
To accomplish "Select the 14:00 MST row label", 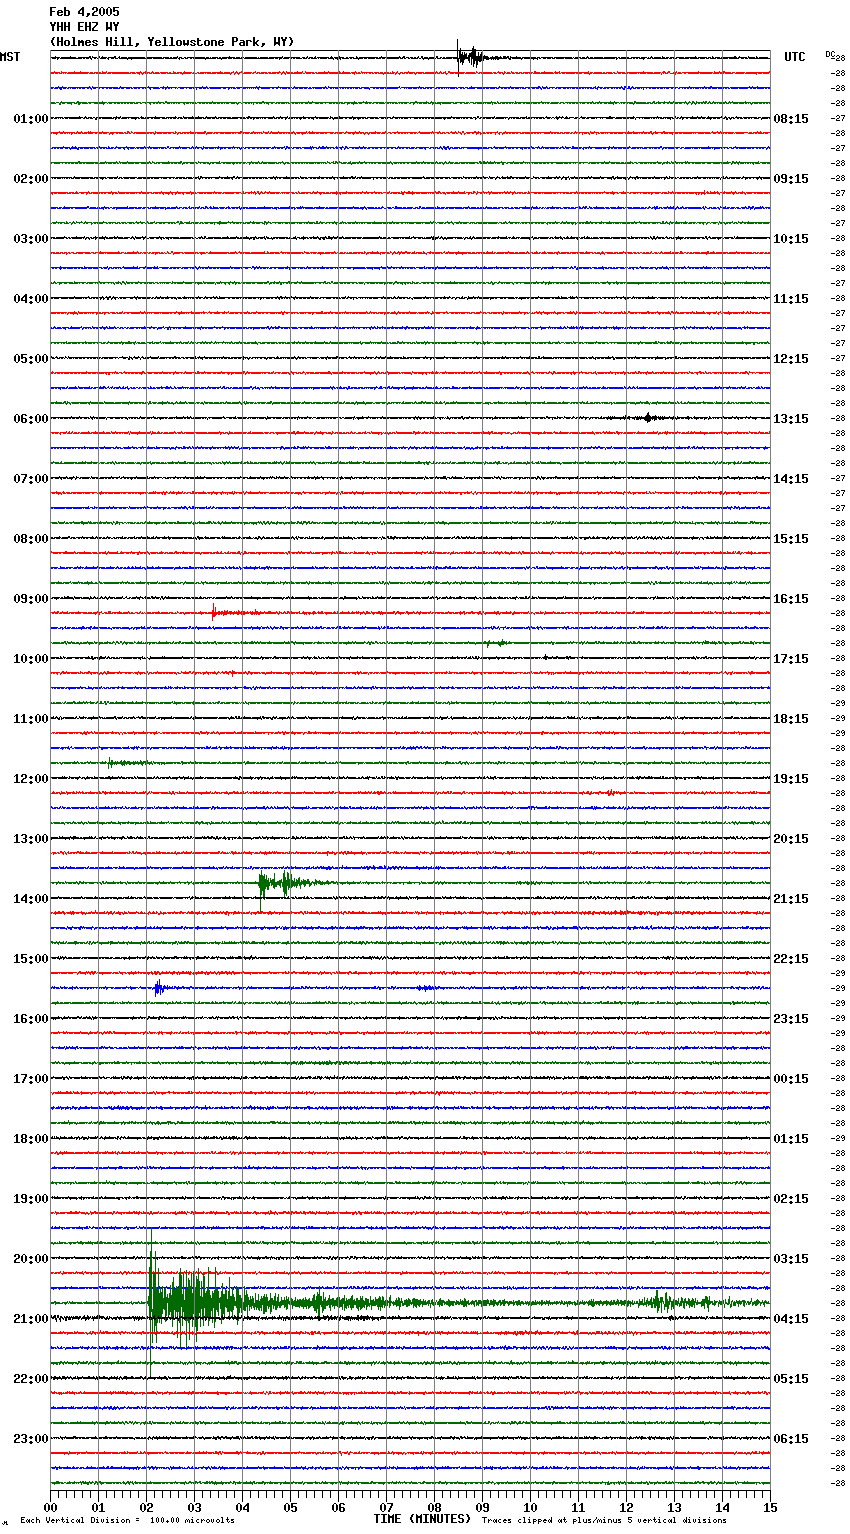I will pos(30,899).
